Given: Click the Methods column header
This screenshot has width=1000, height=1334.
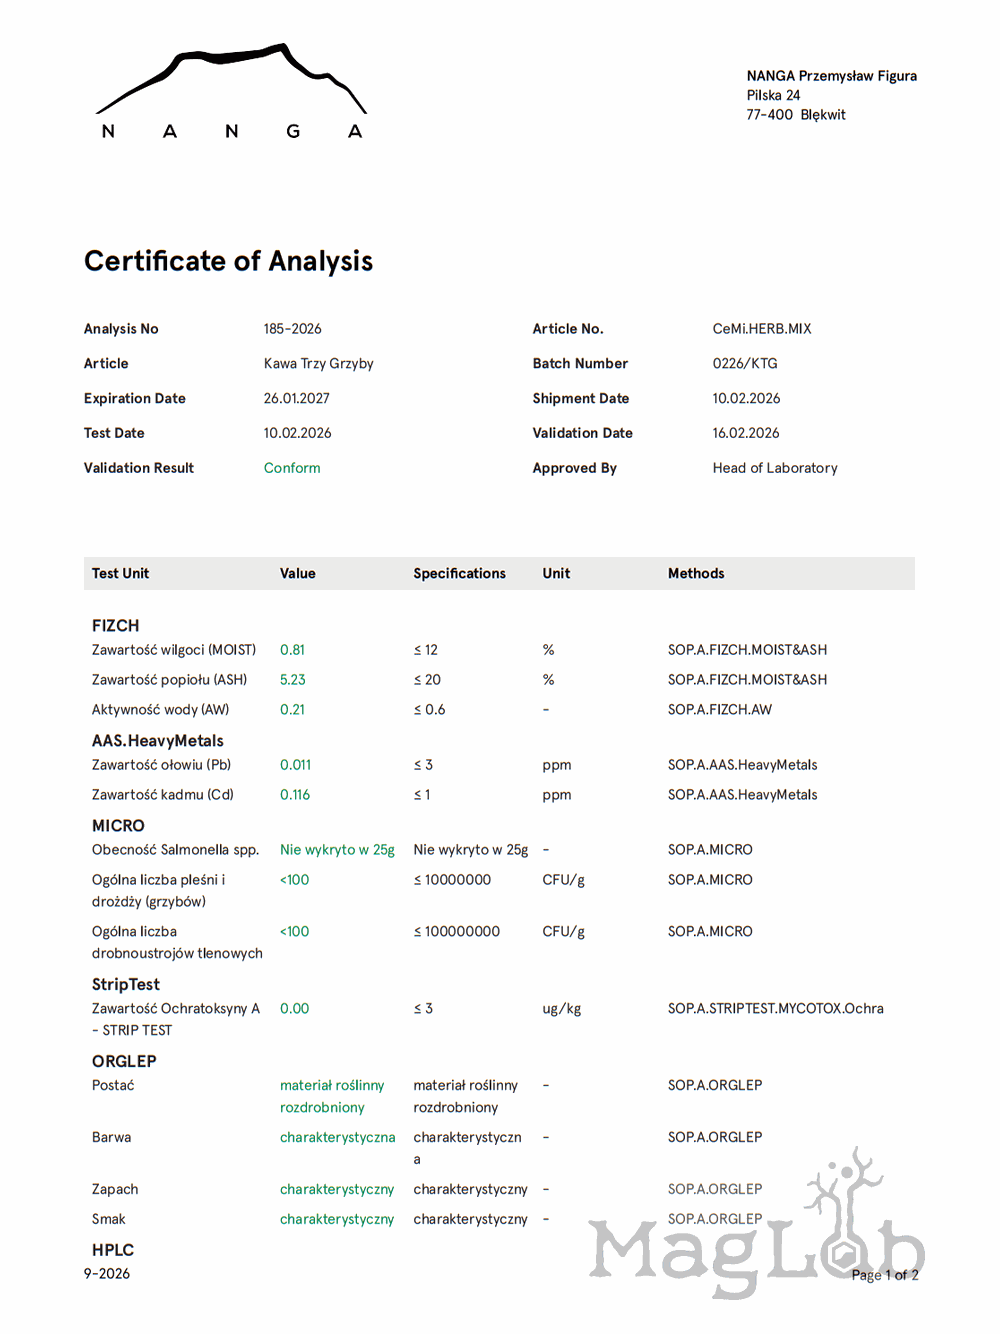Looking at the screenshot, I should [696, 574].
